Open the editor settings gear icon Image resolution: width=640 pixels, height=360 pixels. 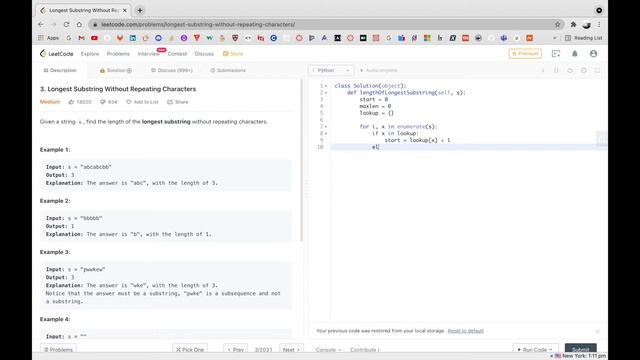point(584,71)
